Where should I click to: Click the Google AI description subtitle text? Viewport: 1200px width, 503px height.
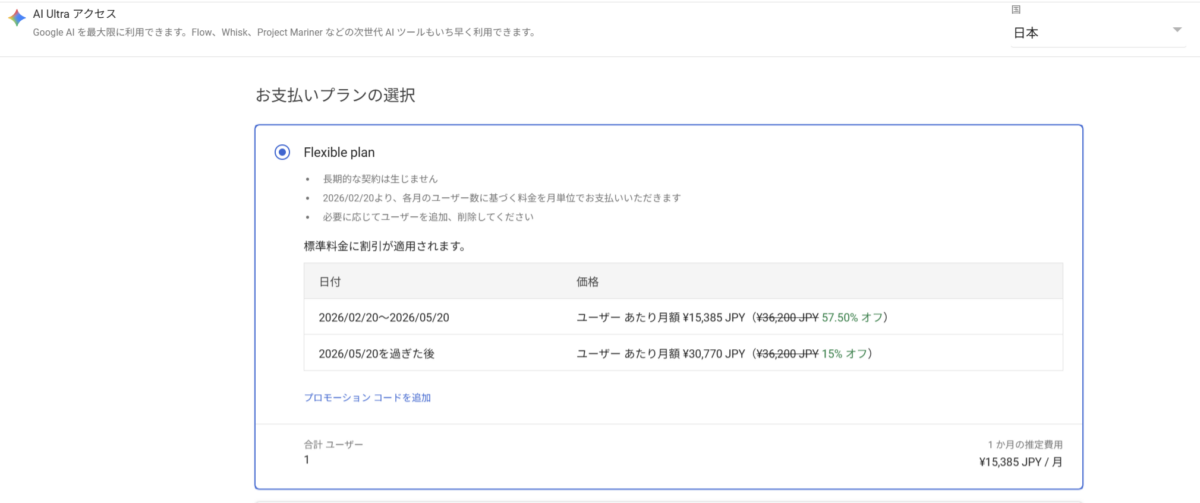pos(284,32)
